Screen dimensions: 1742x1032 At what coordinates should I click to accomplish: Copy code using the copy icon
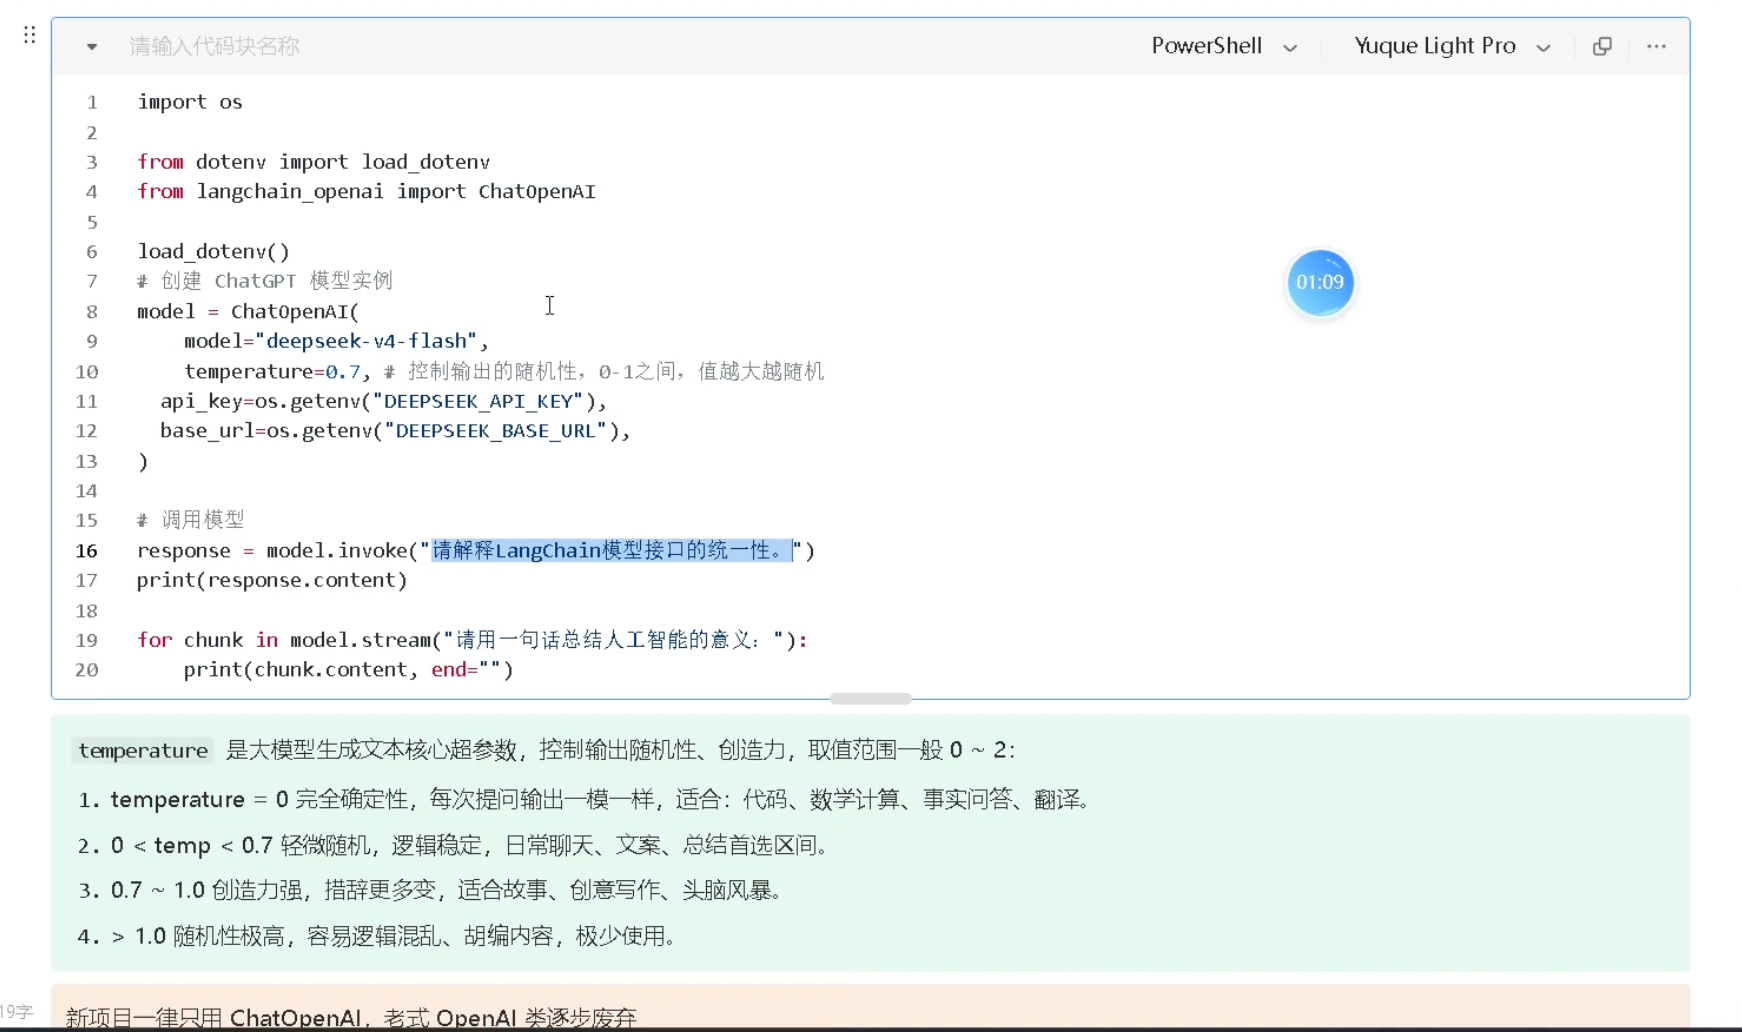click(1602, 46)
